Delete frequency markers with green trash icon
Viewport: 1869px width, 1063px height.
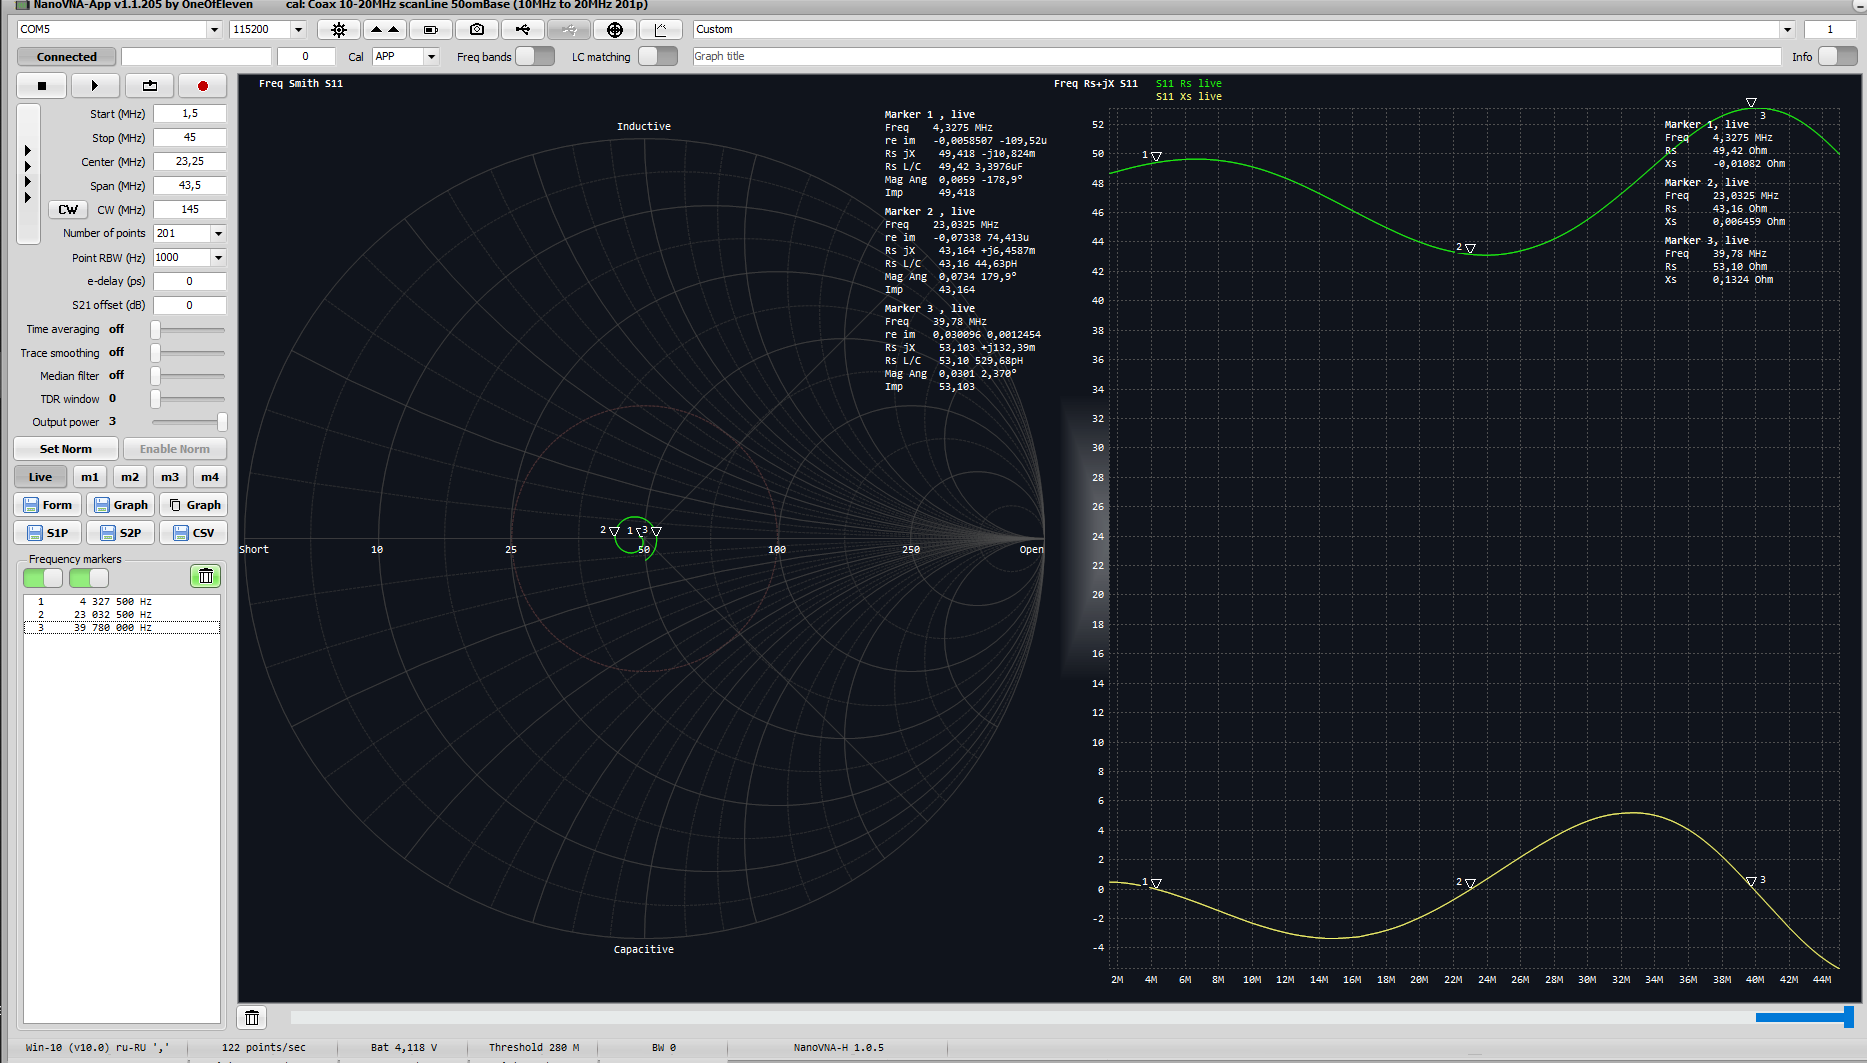tap(205, 576)
